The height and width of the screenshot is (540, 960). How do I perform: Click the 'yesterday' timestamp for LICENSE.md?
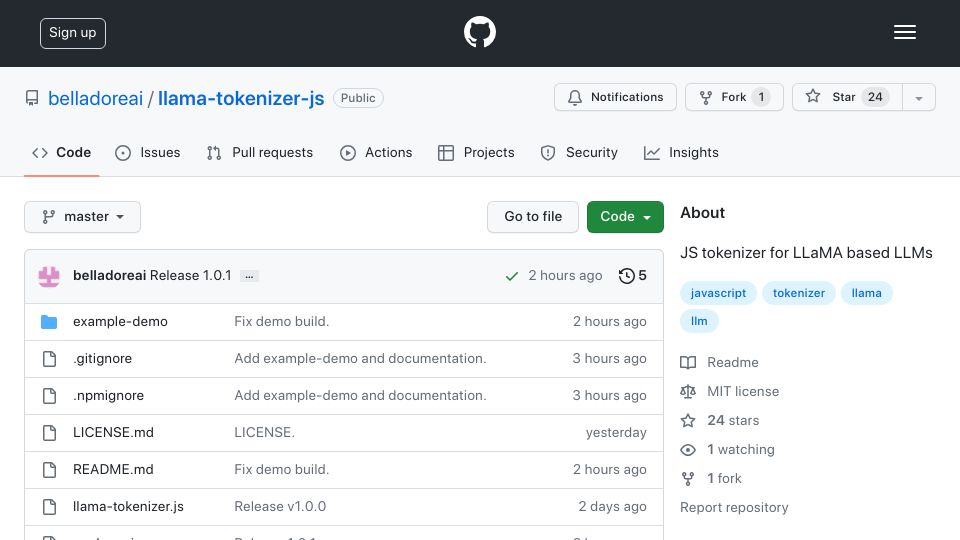(616, 432)
